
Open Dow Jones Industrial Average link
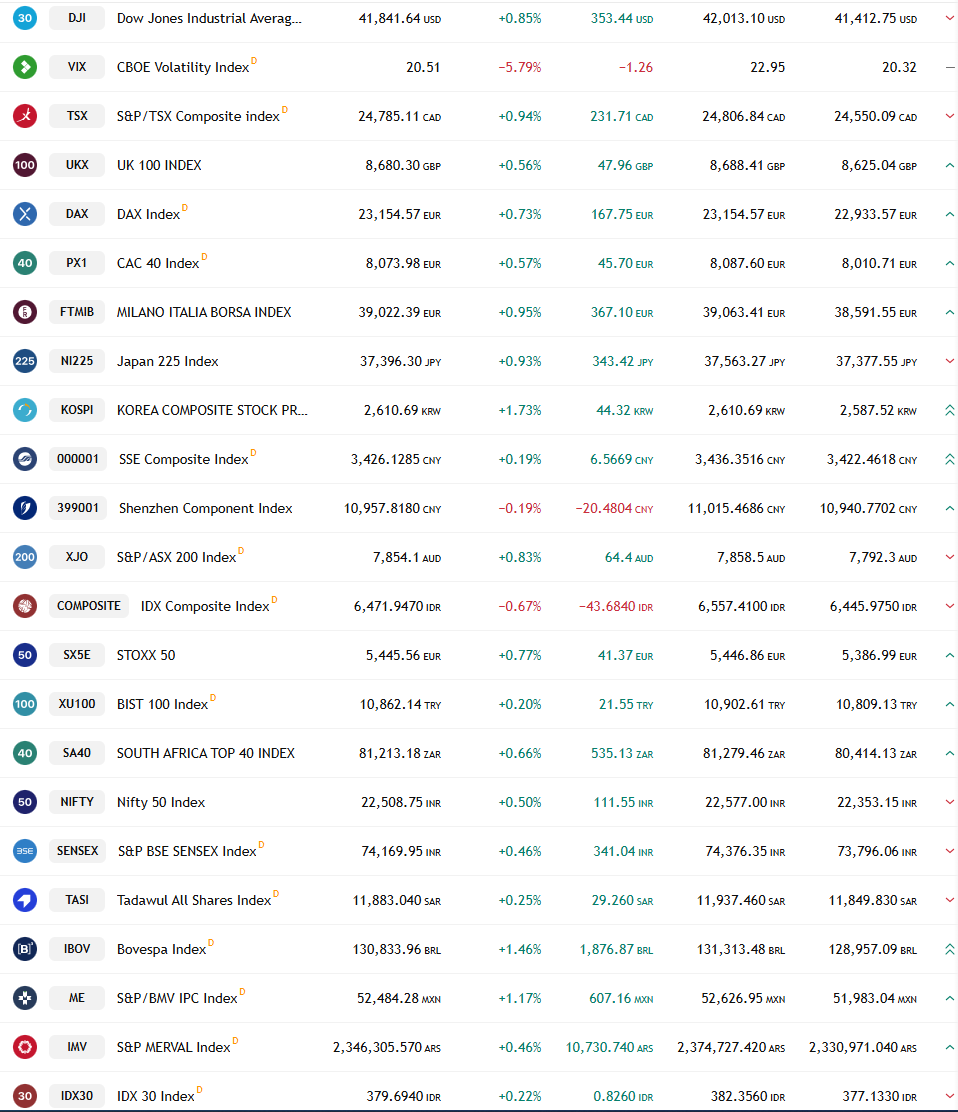209,18
